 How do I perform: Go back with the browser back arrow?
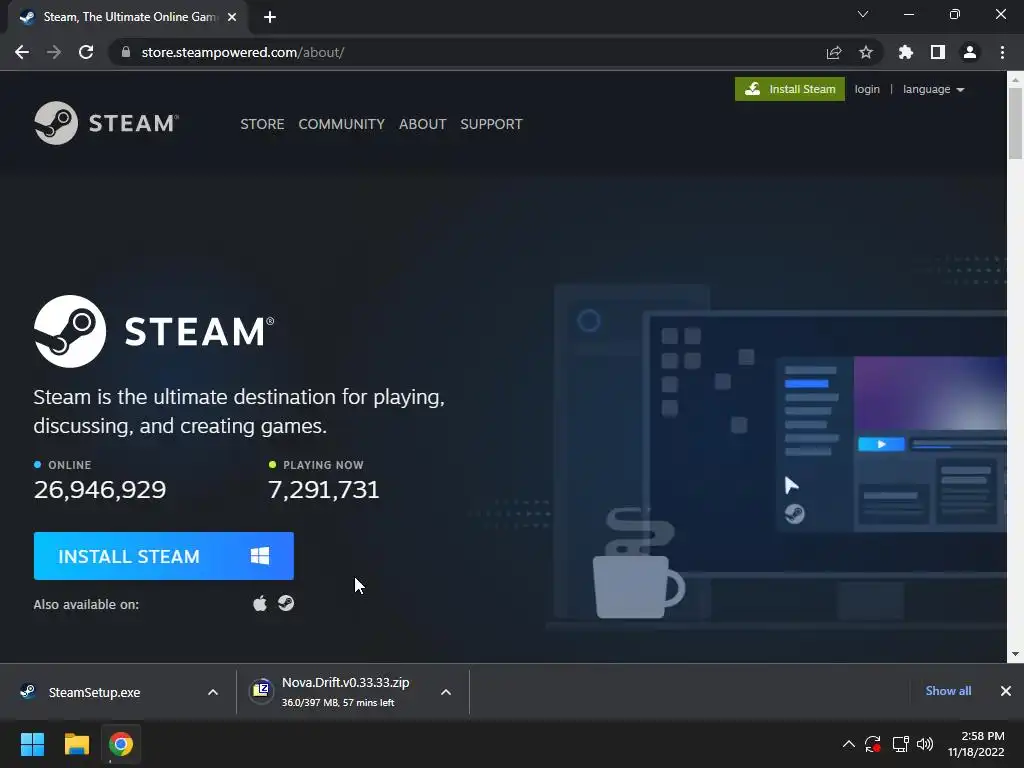22,52
